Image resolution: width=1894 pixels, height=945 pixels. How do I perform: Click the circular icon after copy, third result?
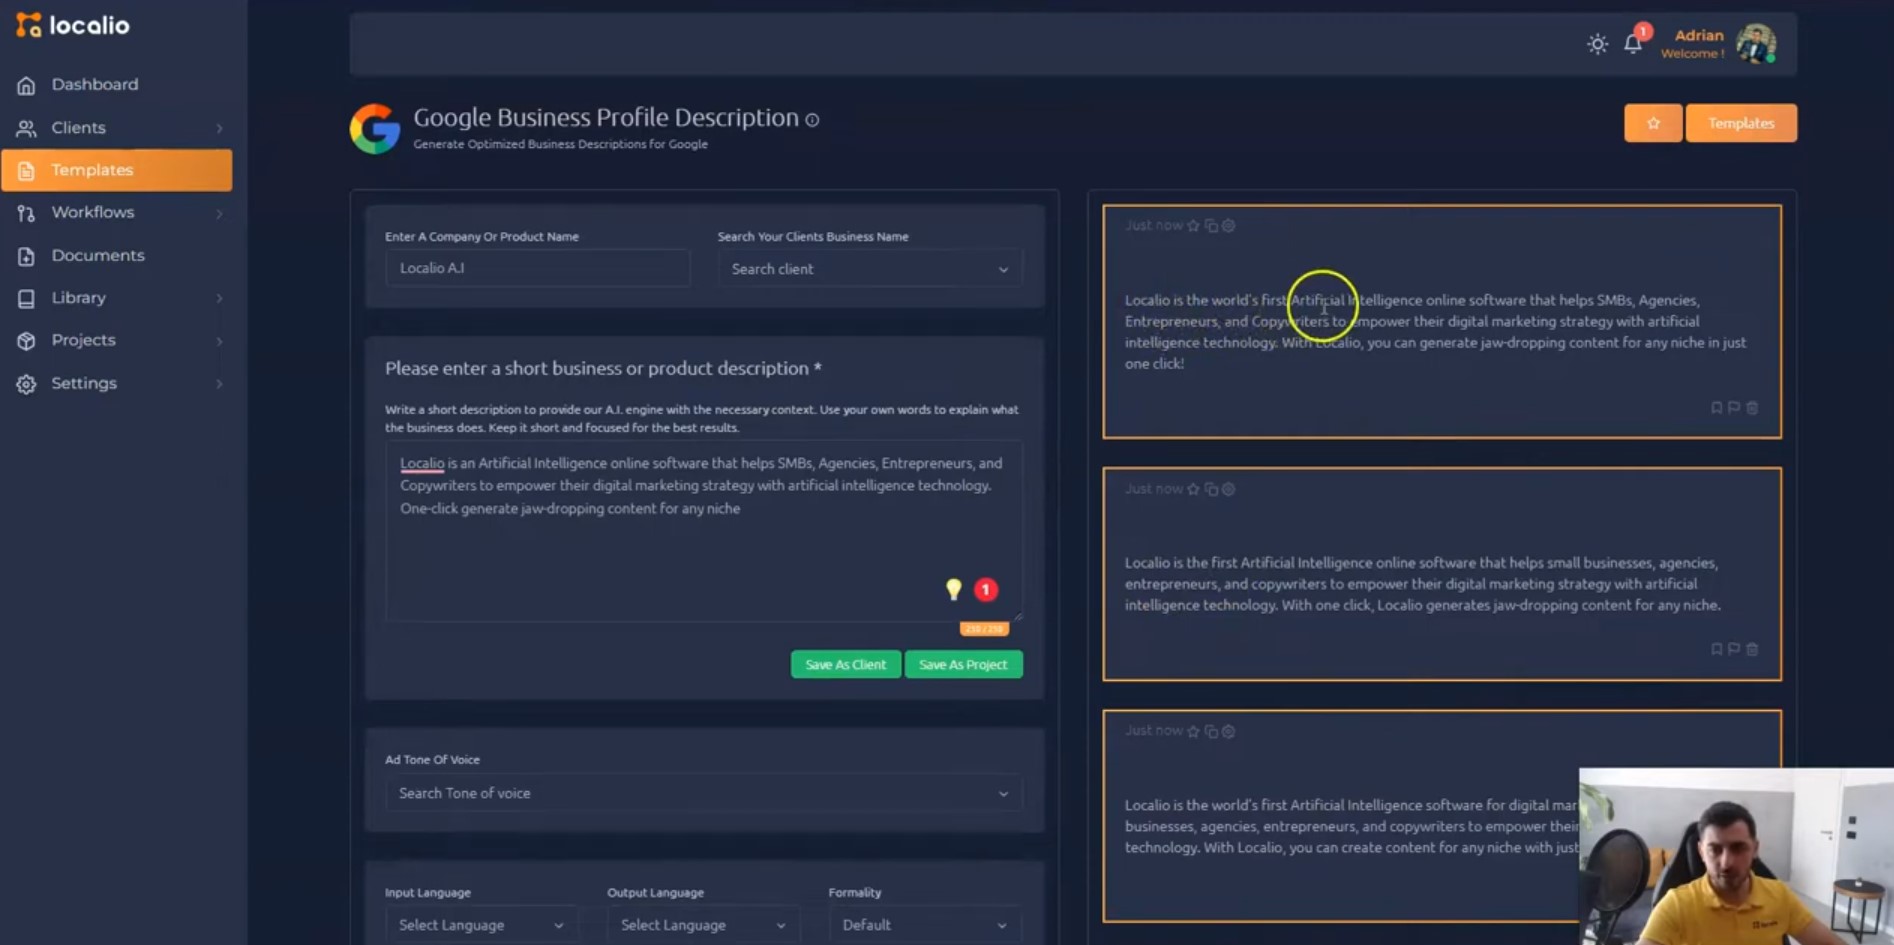point(1229,731)
